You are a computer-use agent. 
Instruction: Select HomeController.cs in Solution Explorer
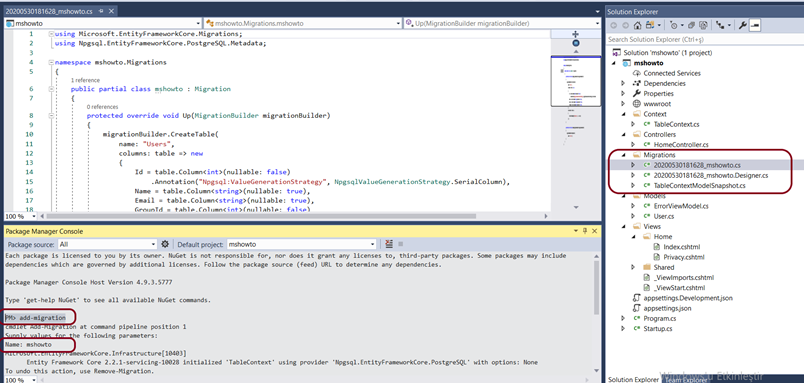coord(681,145)
